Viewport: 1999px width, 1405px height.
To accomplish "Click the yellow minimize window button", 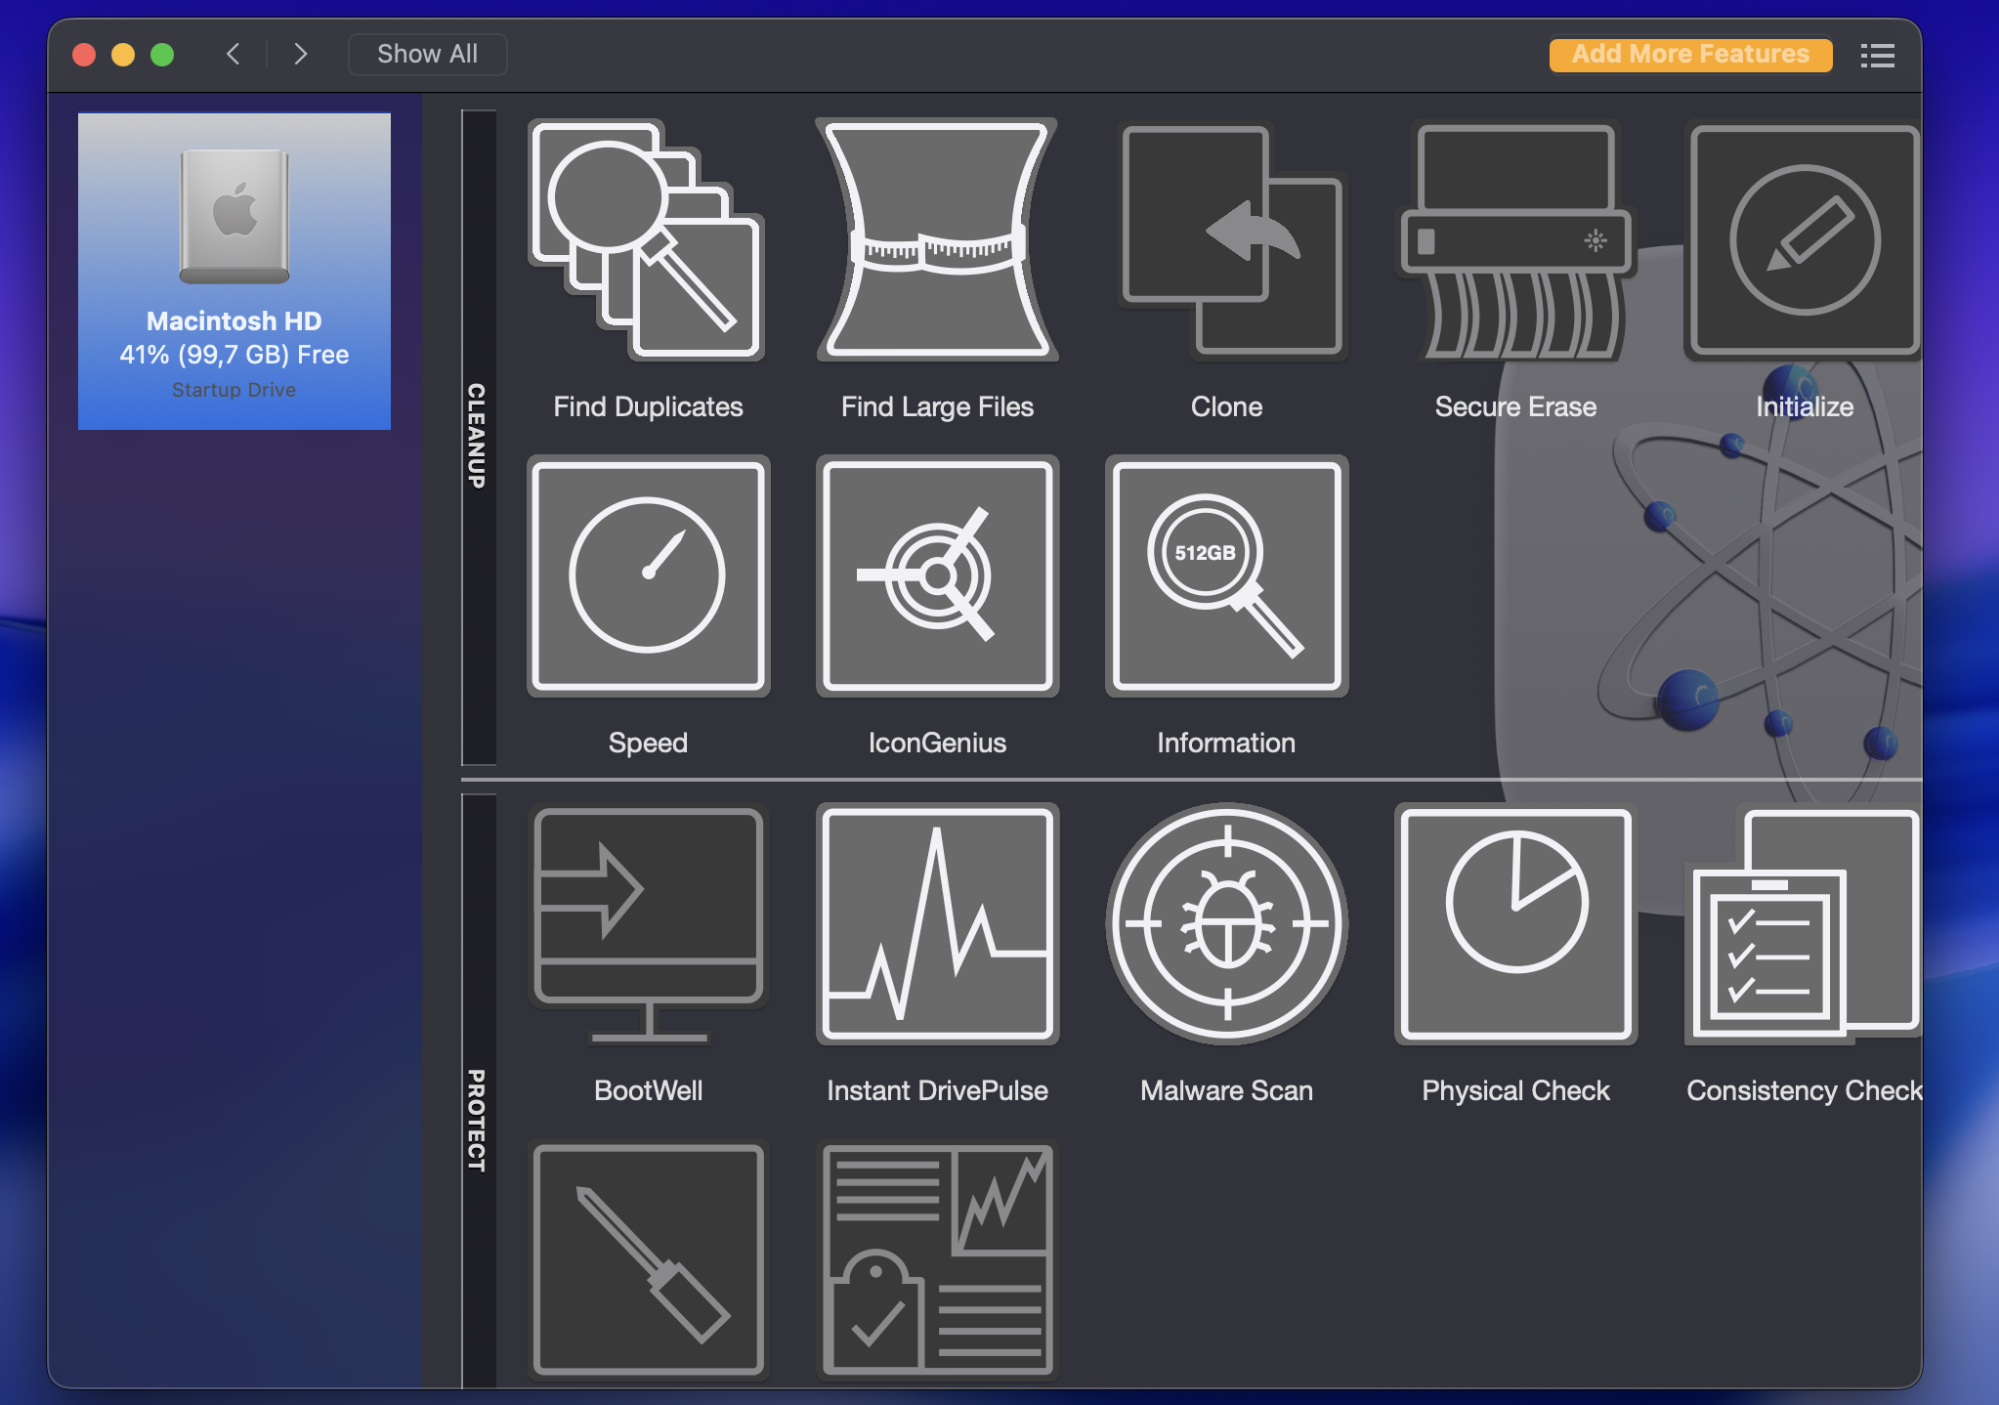I will click(x=123, y=54).
